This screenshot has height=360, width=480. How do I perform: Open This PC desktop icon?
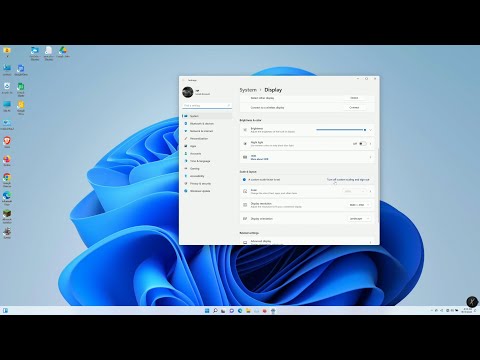(x=7, y=106)
